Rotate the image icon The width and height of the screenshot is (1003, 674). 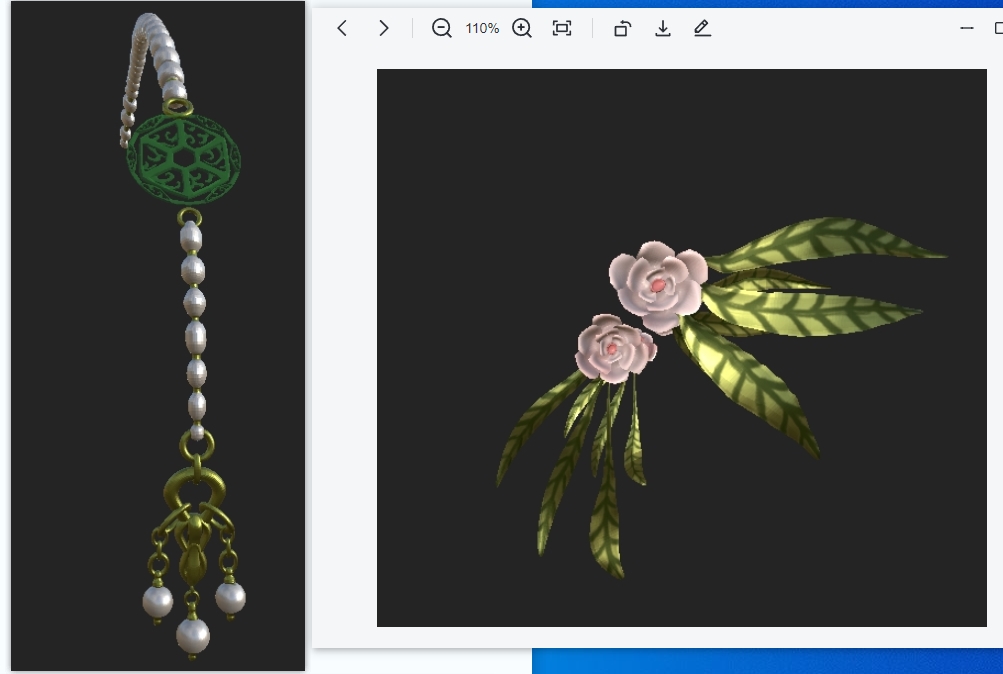click(622, 28)
